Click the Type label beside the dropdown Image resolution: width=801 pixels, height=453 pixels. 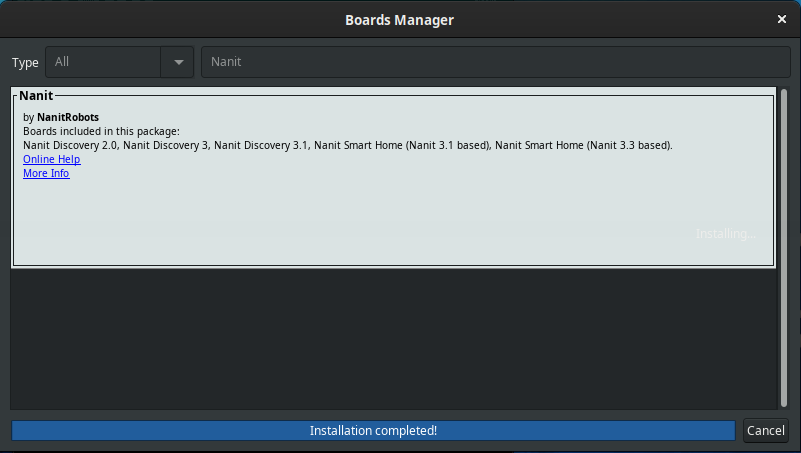25,63
